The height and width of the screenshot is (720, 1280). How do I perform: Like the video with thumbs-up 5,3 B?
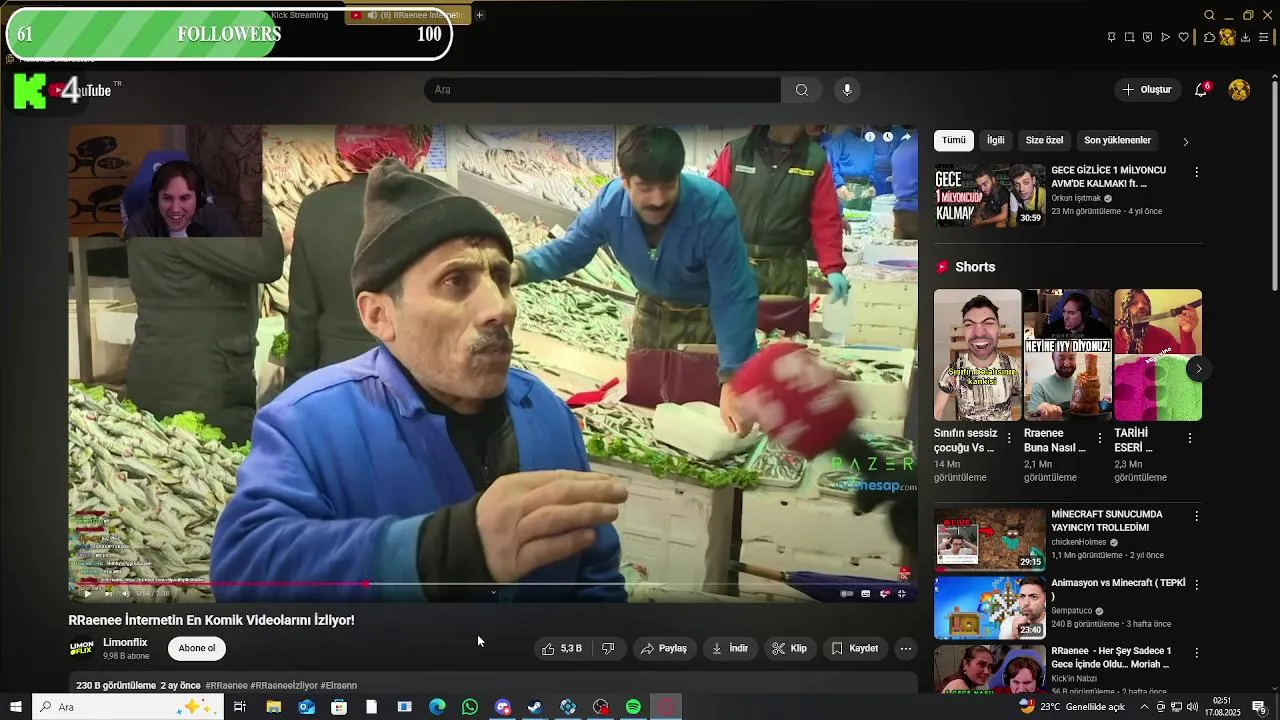coord(562,649)
